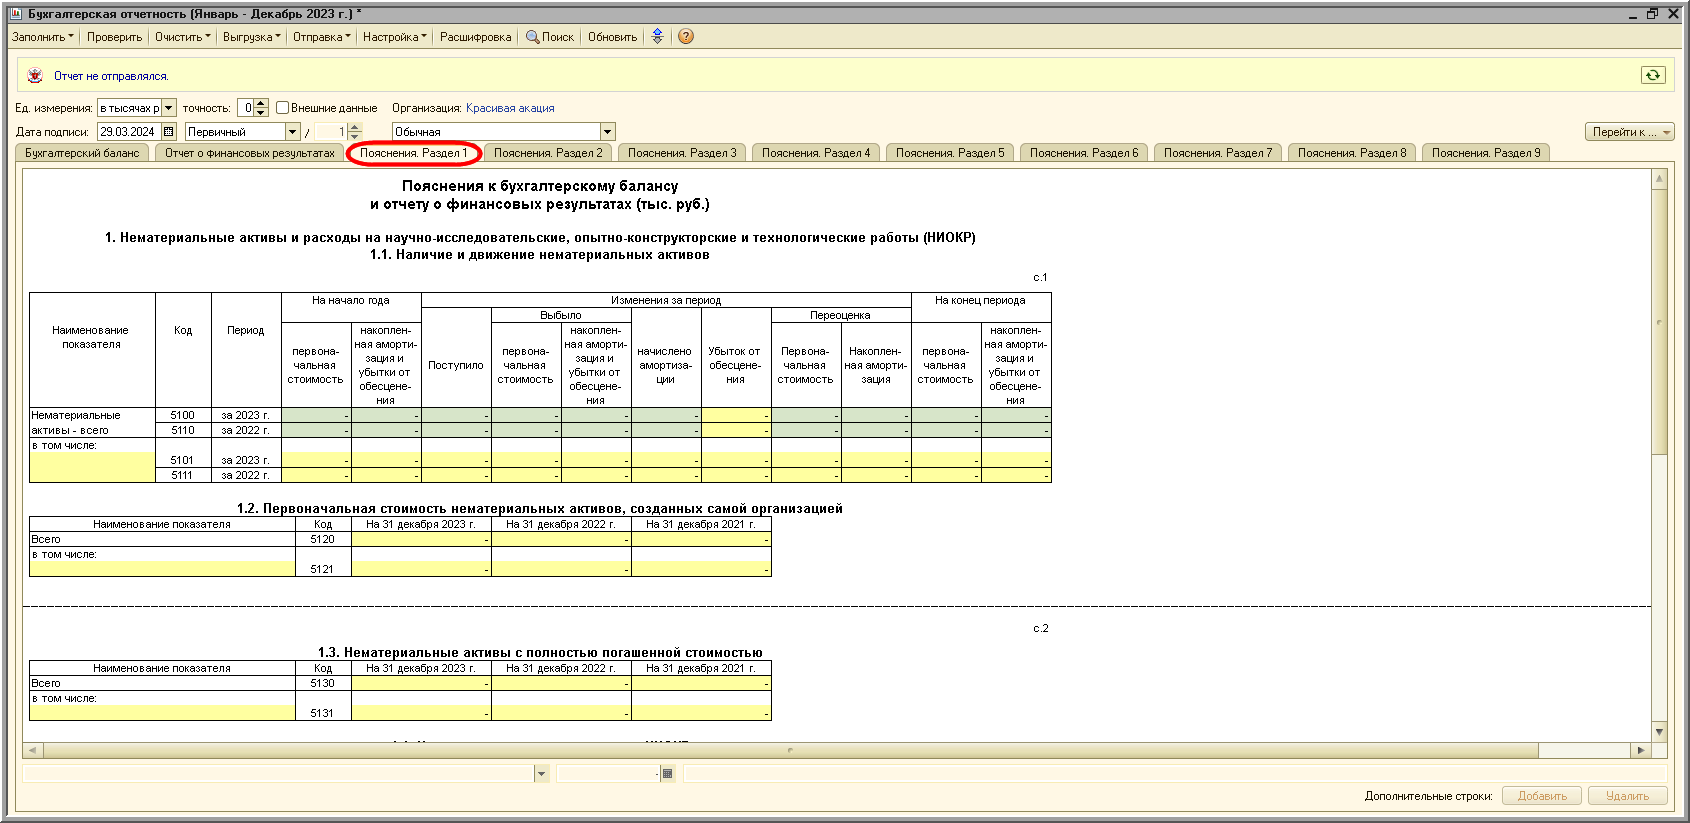Screen dimensions: 1690x823
Task: Click the Проверить toolbar button
Action: pyautogui.click(x=114, y=37)
